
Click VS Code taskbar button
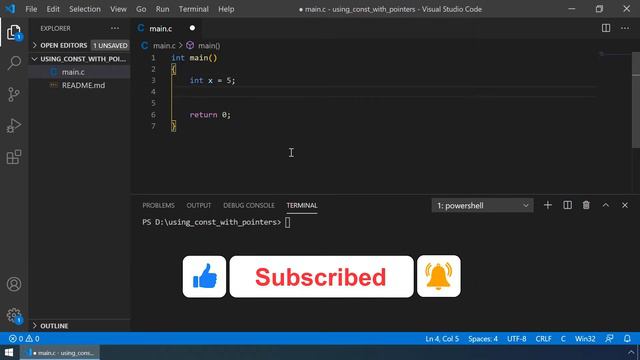60,353
